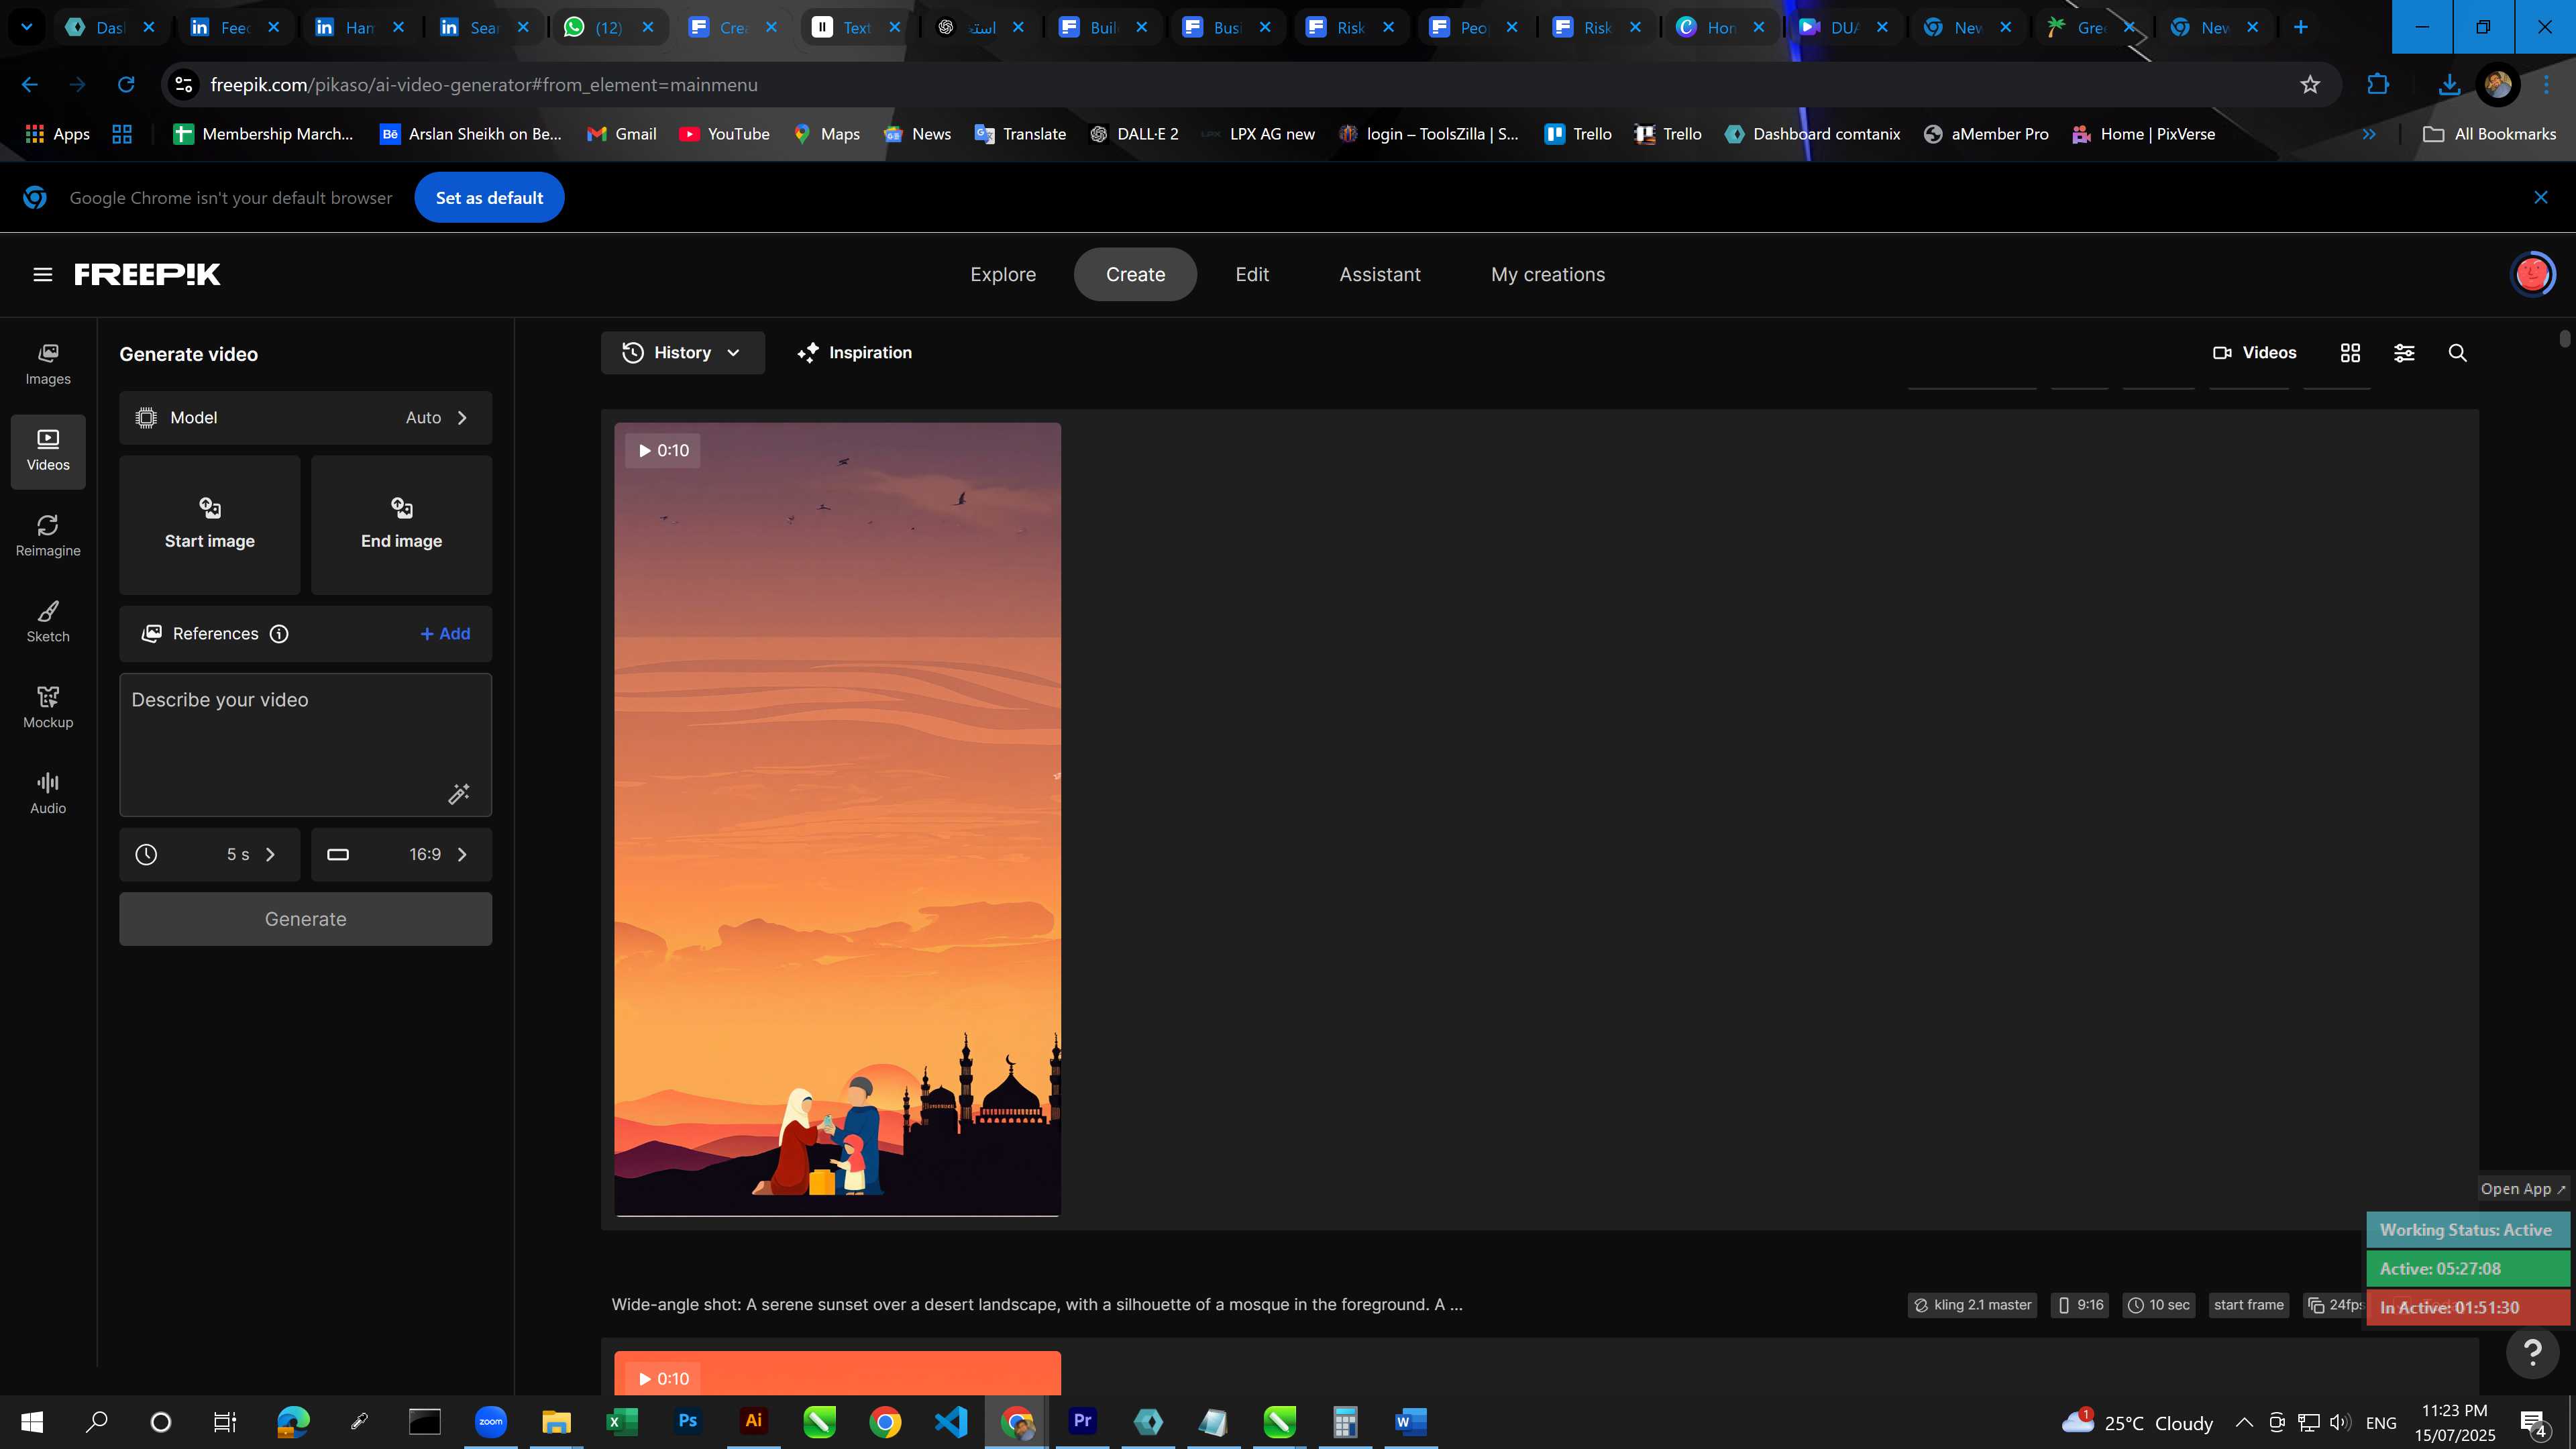Open Chrome downloads icon
This screenshot has height=1449, width=2576.
point(2448,85)
